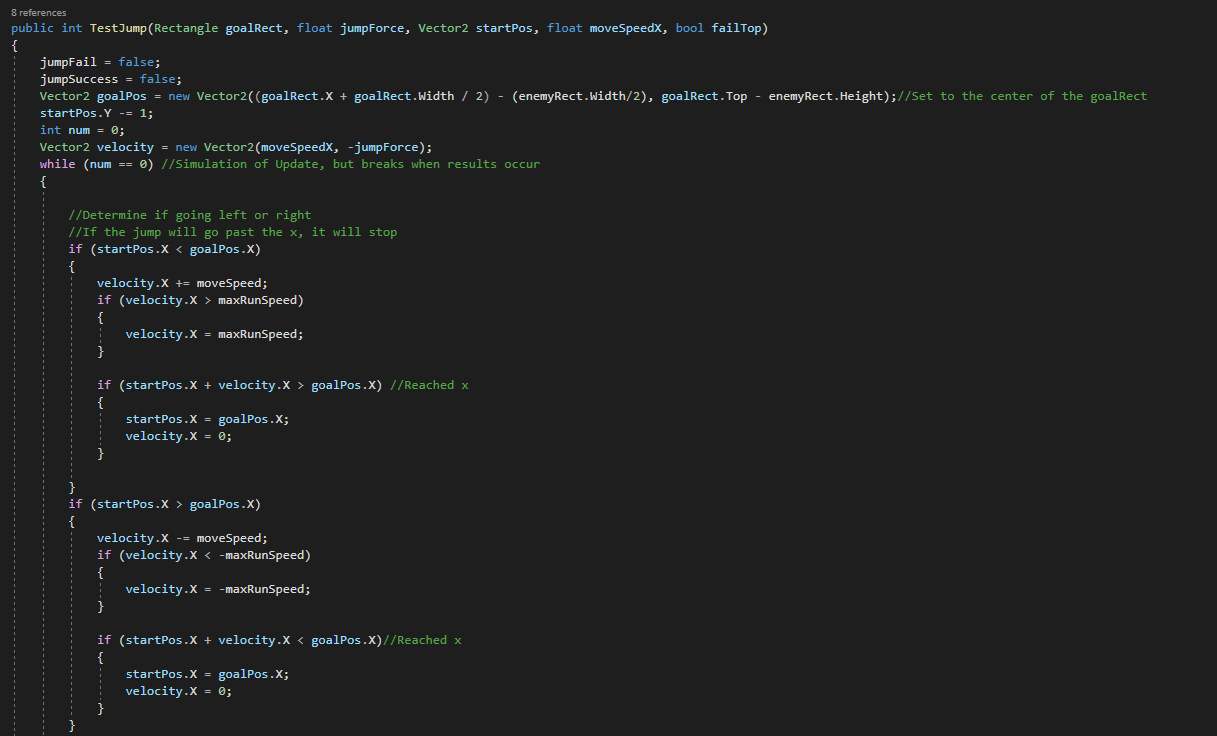This screenshot has height=736, width=1217.
Task: Click the "jumpFail = false;" line
Action: [x=98, y=62]
